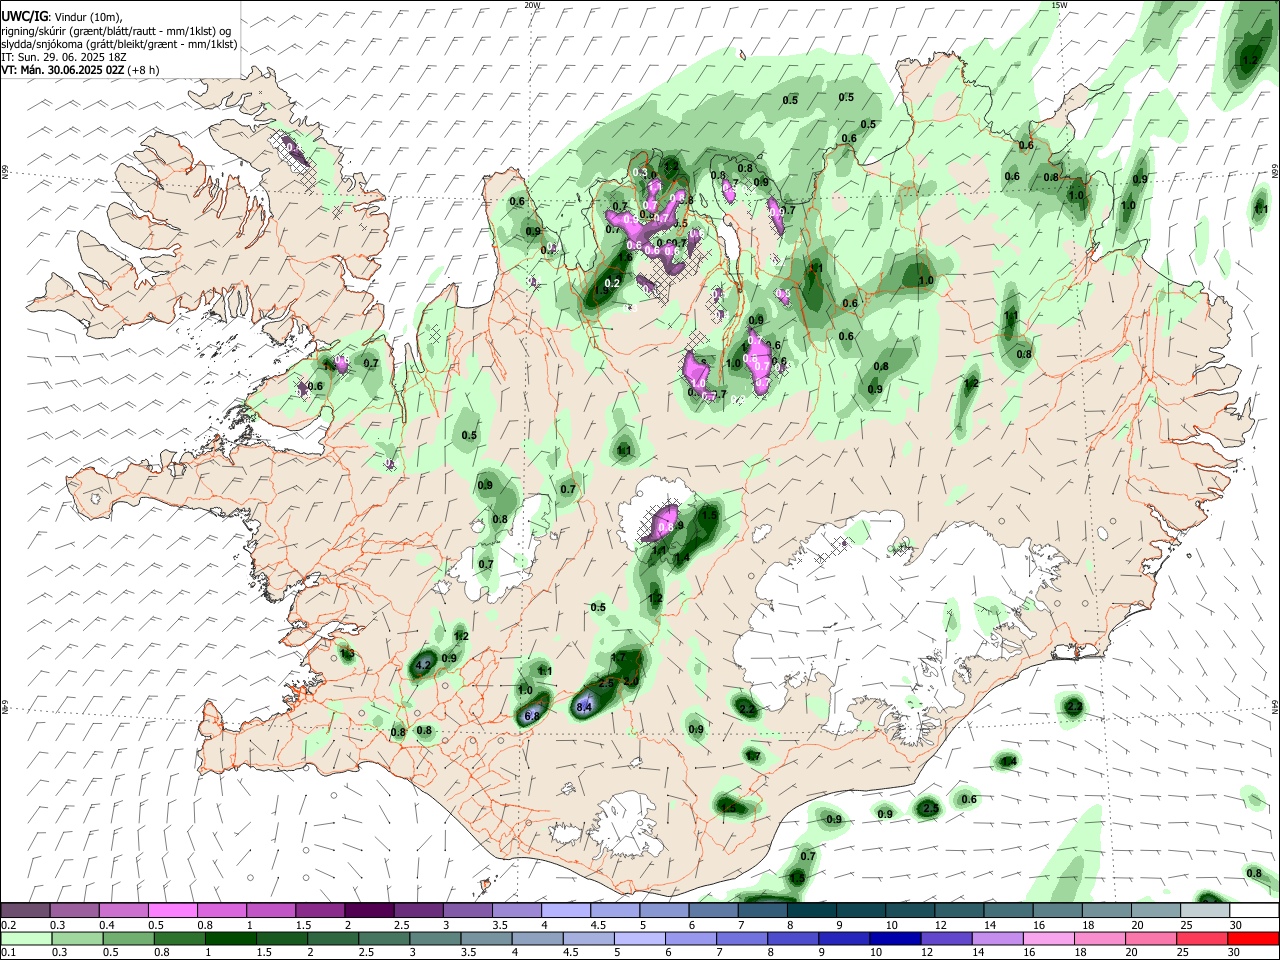Click the '(+8 h)' forecast offset text
Image resolution: width=1280 pixels, height=960 pixels.
[x=143, y=70]
